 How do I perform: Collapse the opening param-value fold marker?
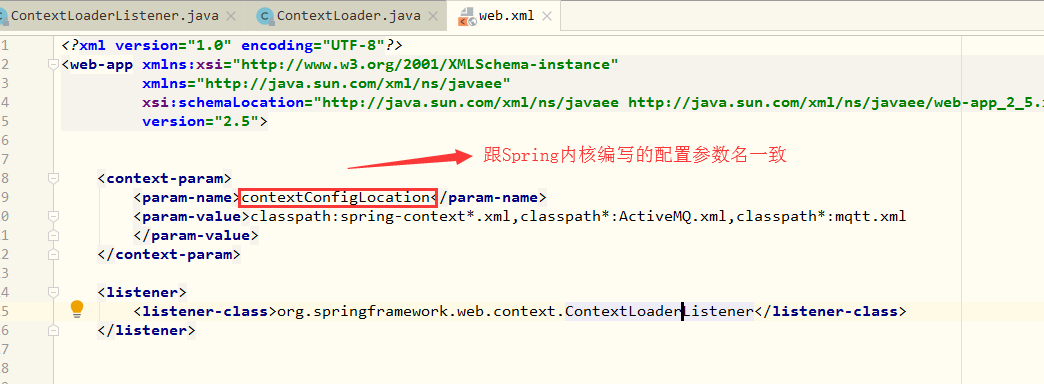tap(53, 216)
